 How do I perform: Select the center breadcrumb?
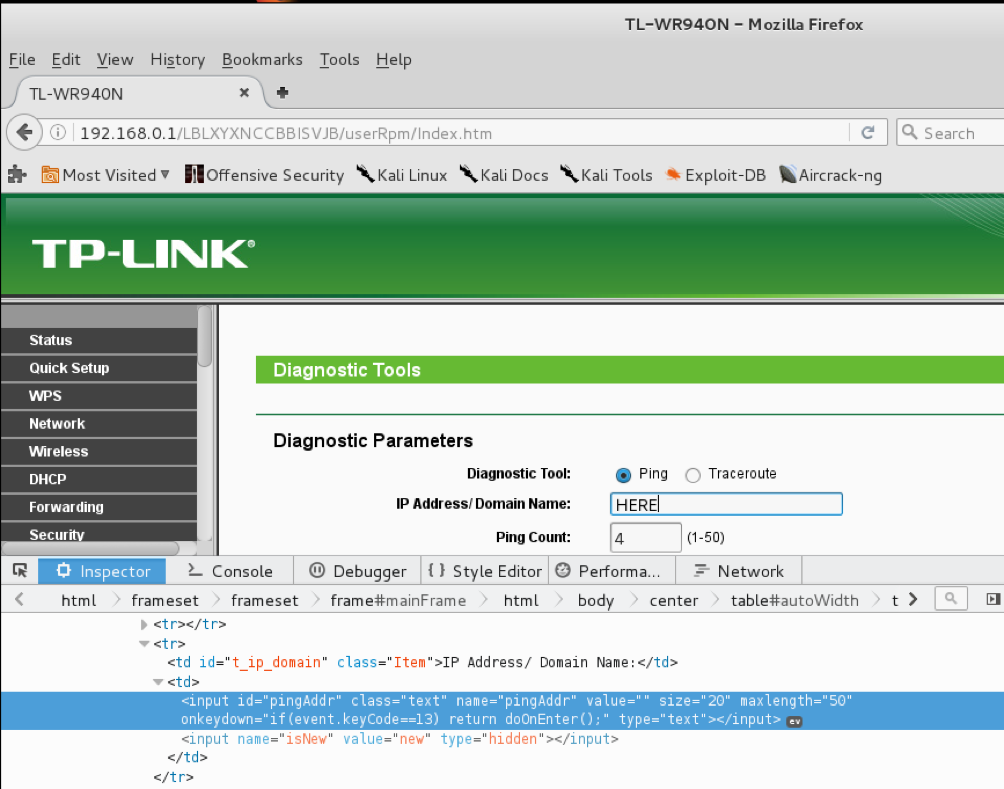click(x=674, y=600)
